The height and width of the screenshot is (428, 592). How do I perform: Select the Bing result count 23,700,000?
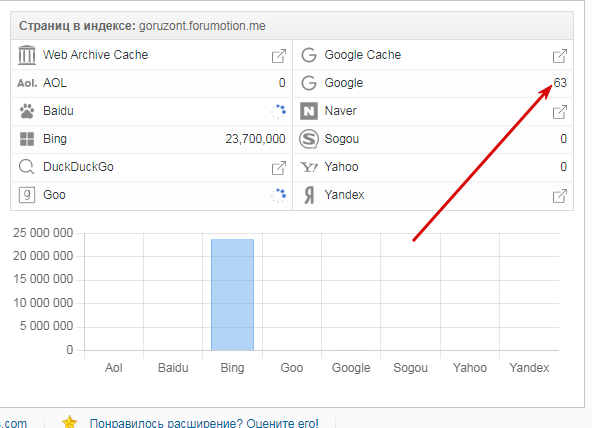coord(255,139)
